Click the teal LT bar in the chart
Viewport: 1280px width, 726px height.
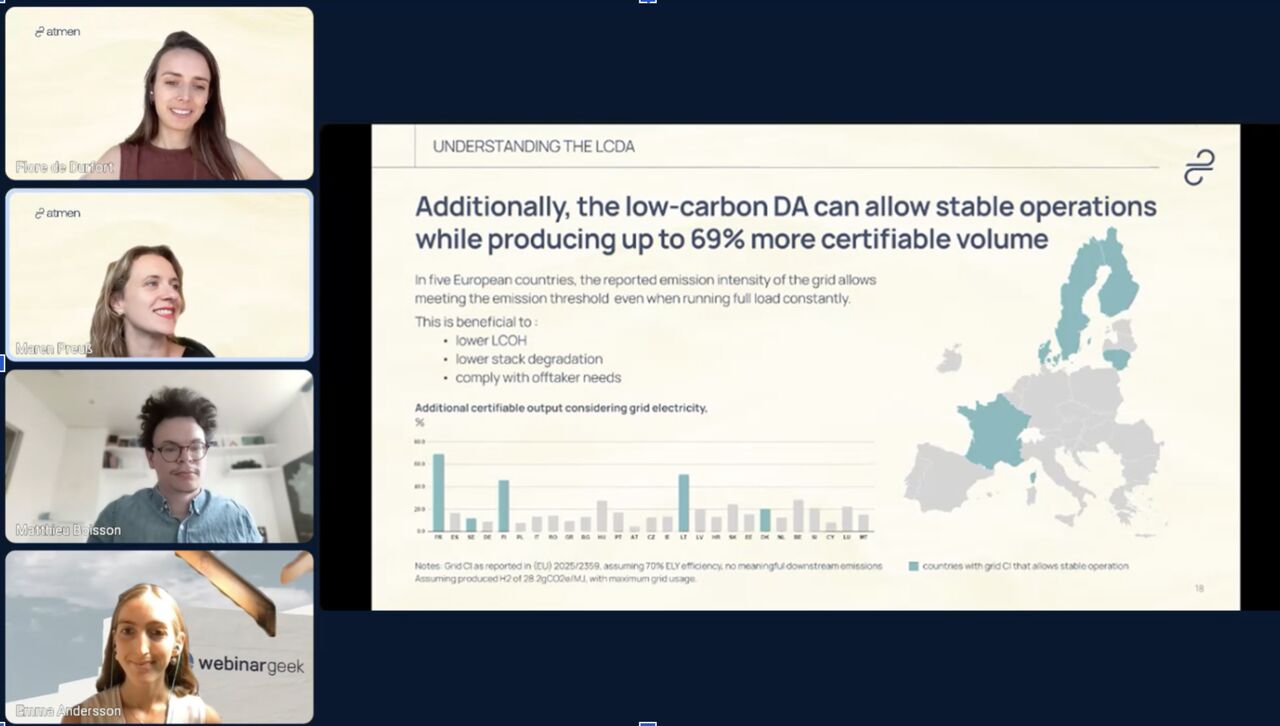684,503
